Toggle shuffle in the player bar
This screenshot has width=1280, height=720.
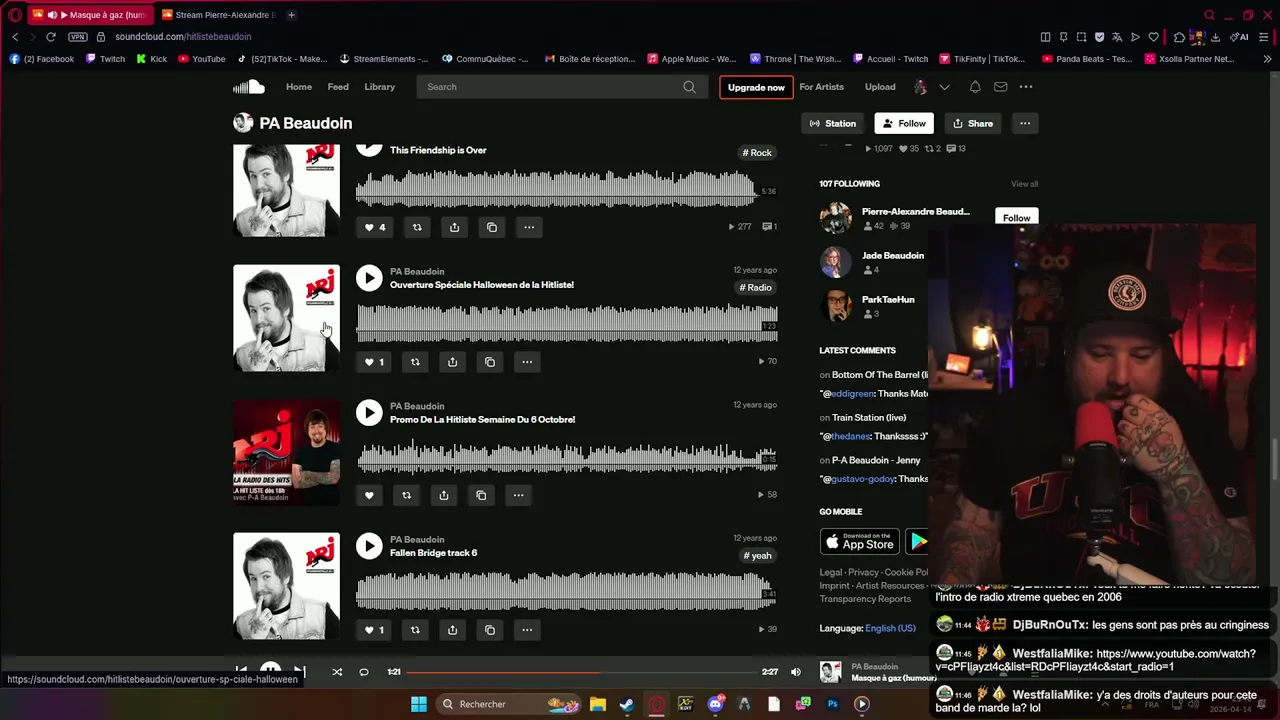[x=337, y=672]
